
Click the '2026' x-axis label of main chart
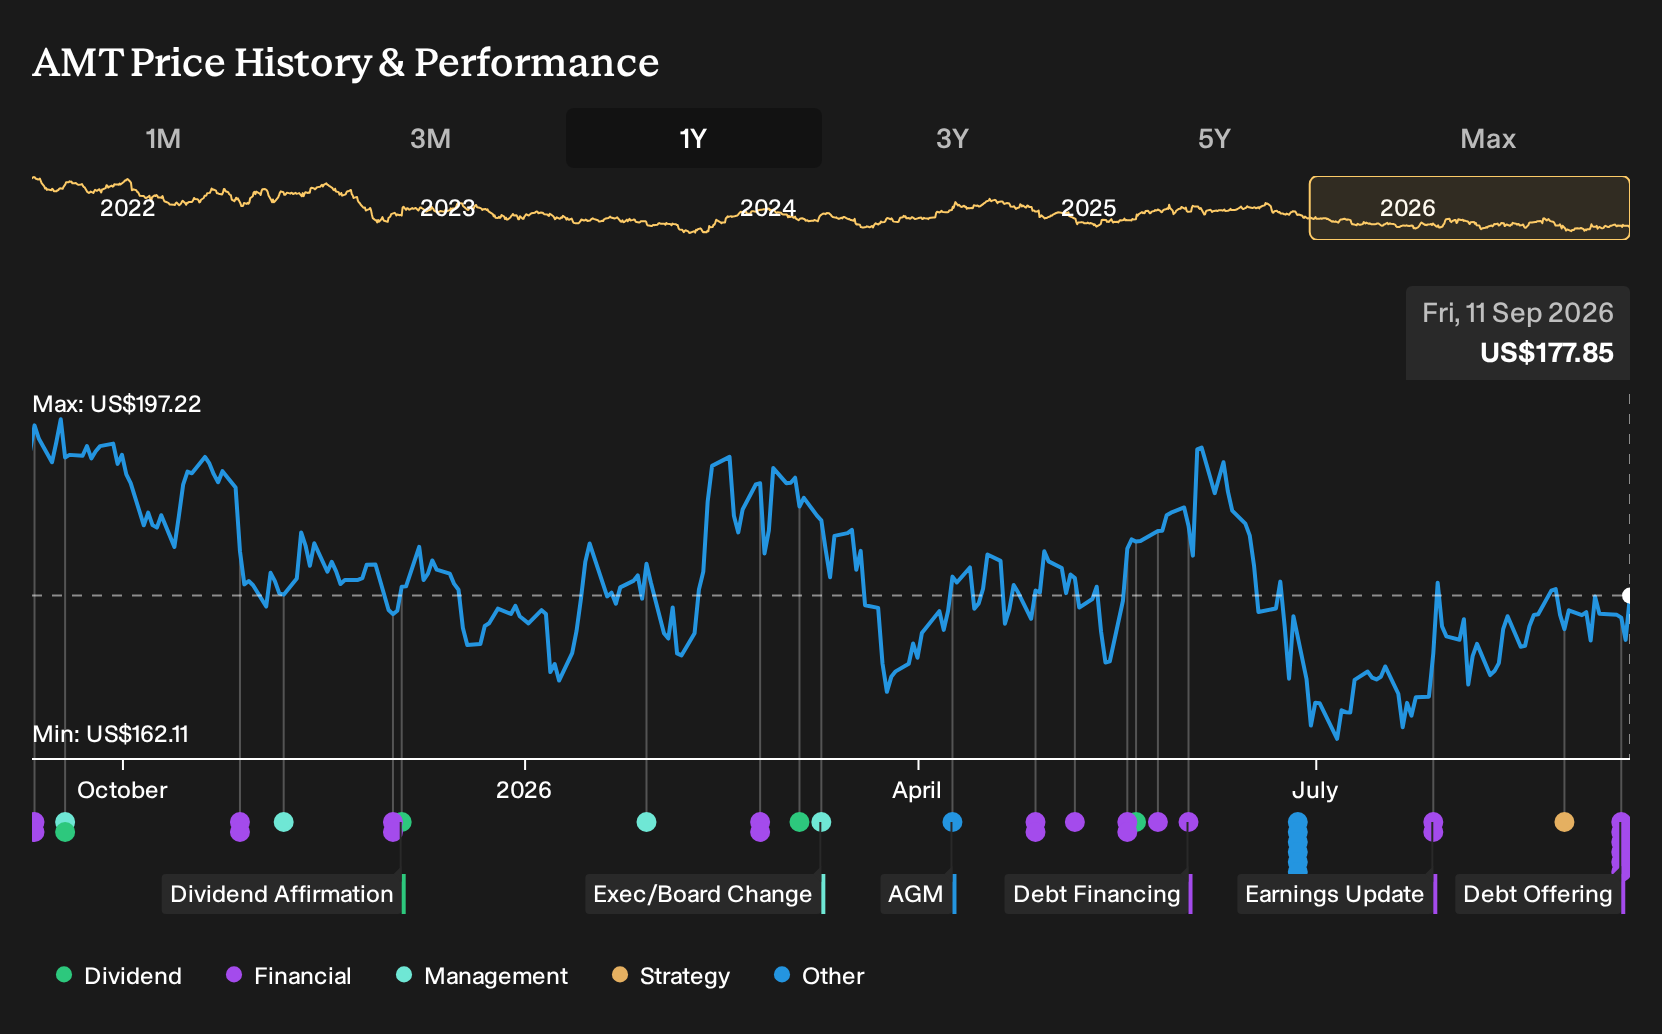[x=524, y=790]
